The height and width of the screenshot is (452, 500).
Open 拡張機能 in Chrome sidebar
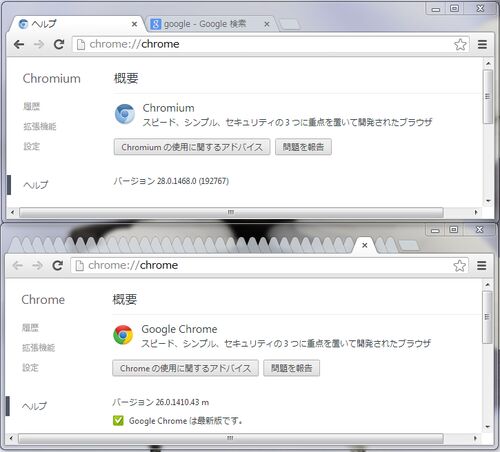(39, 348)
